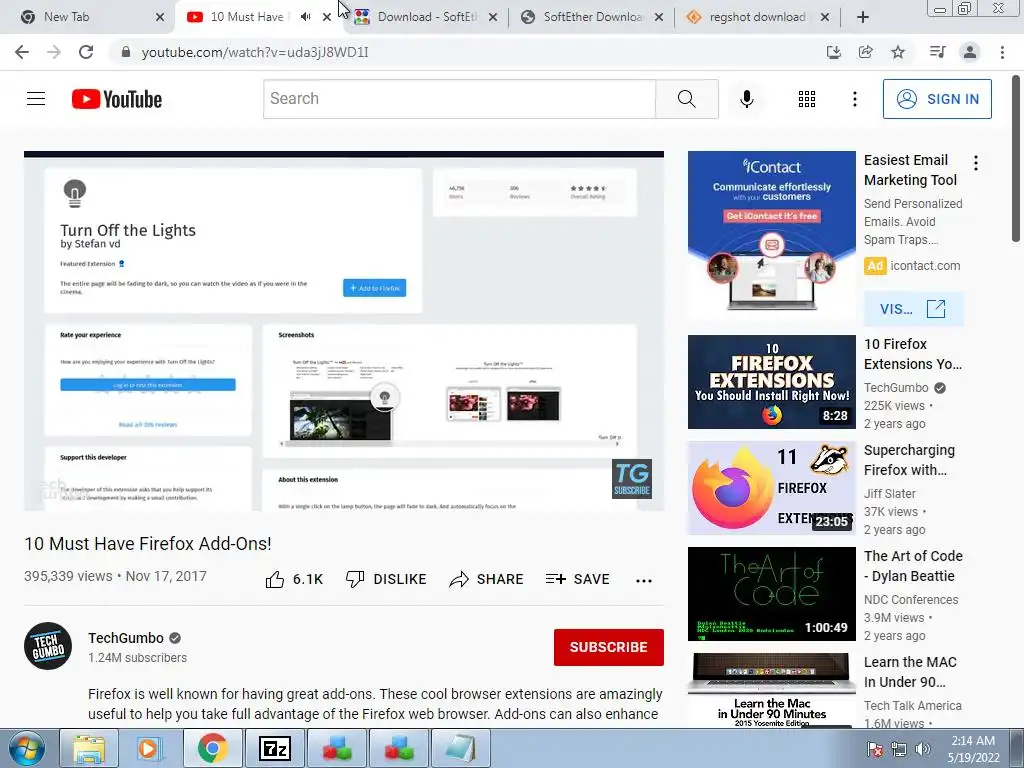Like the video (6.1K)

[294, 579]
